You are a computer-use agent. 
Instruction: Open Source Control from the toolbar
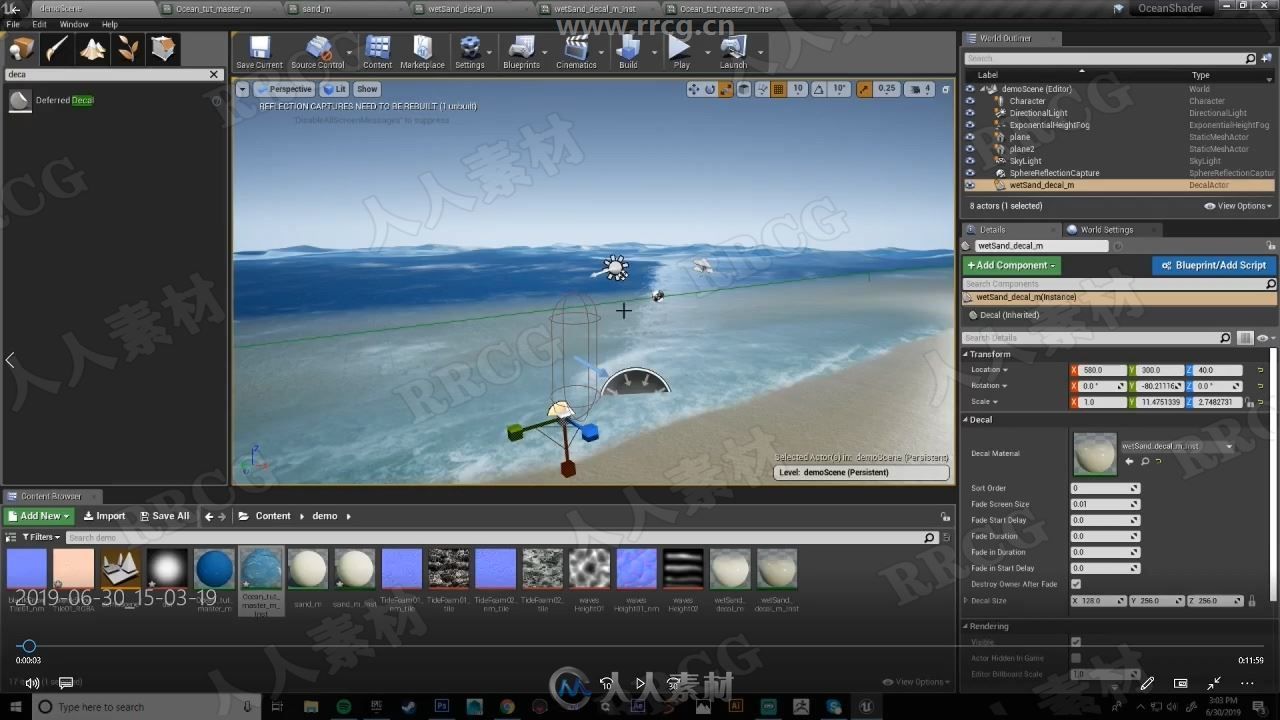(317, 52)
